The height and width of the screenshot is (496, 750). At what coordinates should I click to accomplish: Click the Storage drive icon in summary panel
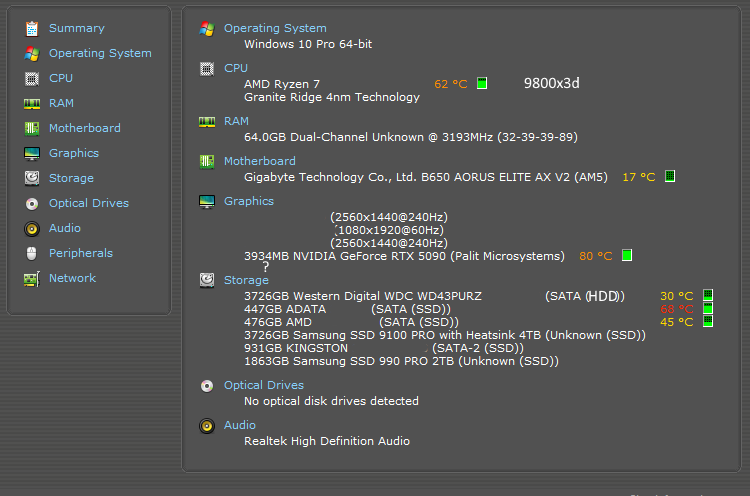[207, 280]
